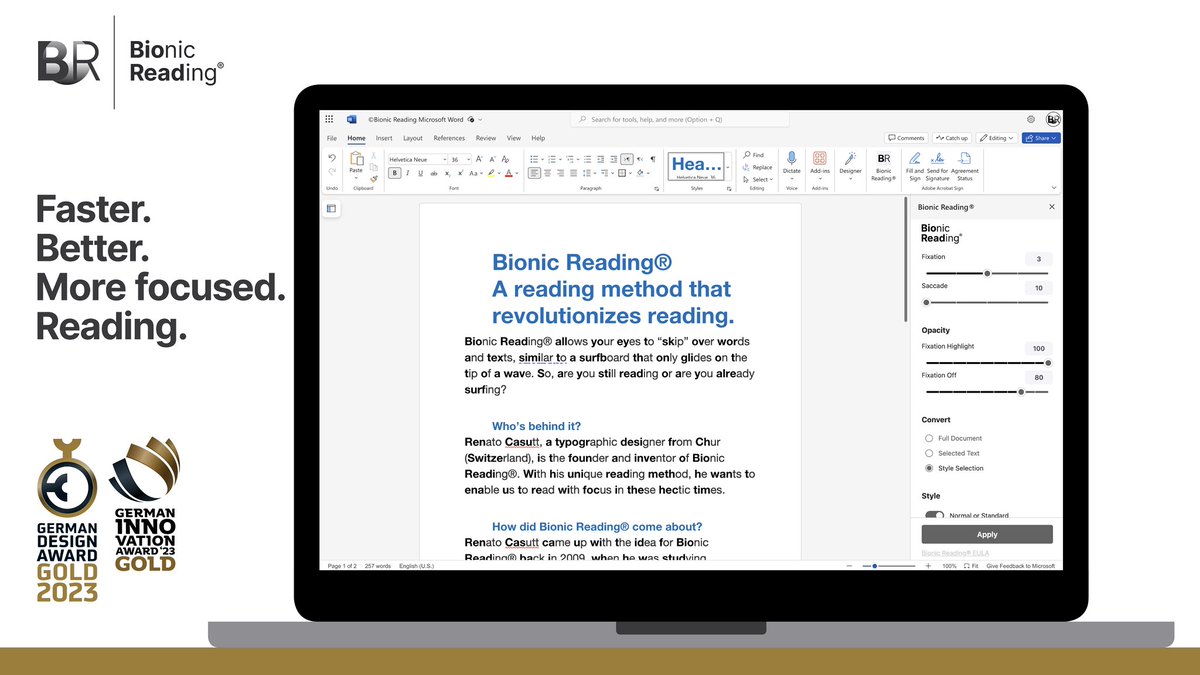The width and height of the screenshot is (1200, 675).
Task: Switch to the Review tab
Action: 486,138
